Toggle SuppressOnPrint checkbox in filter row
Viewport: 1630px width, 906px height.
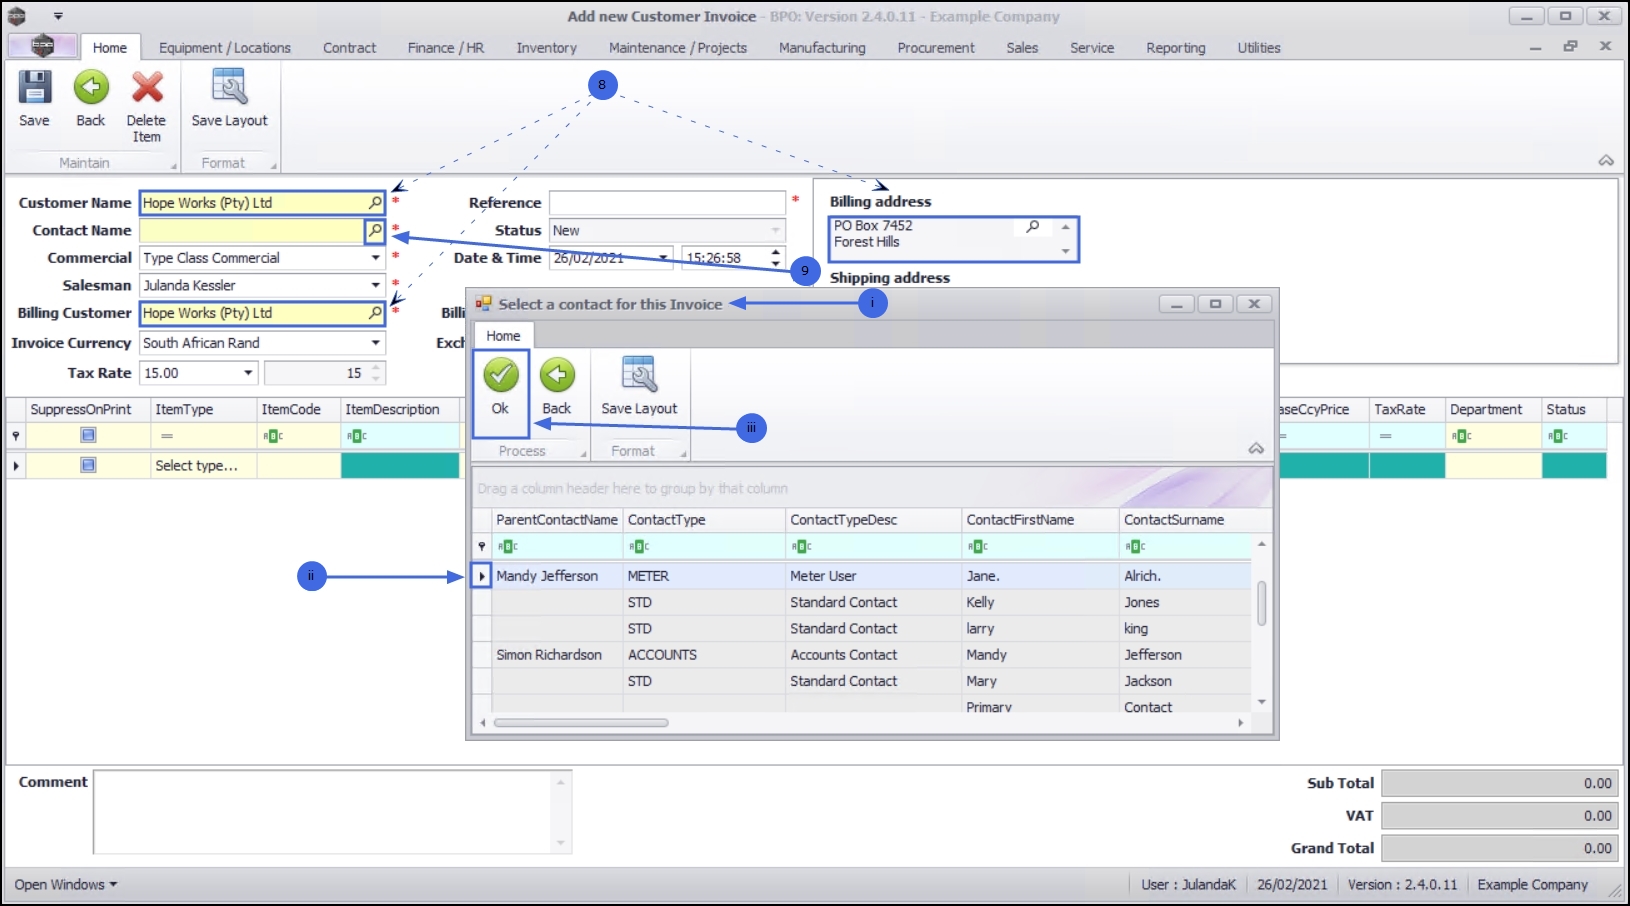[x=88, y=435]
